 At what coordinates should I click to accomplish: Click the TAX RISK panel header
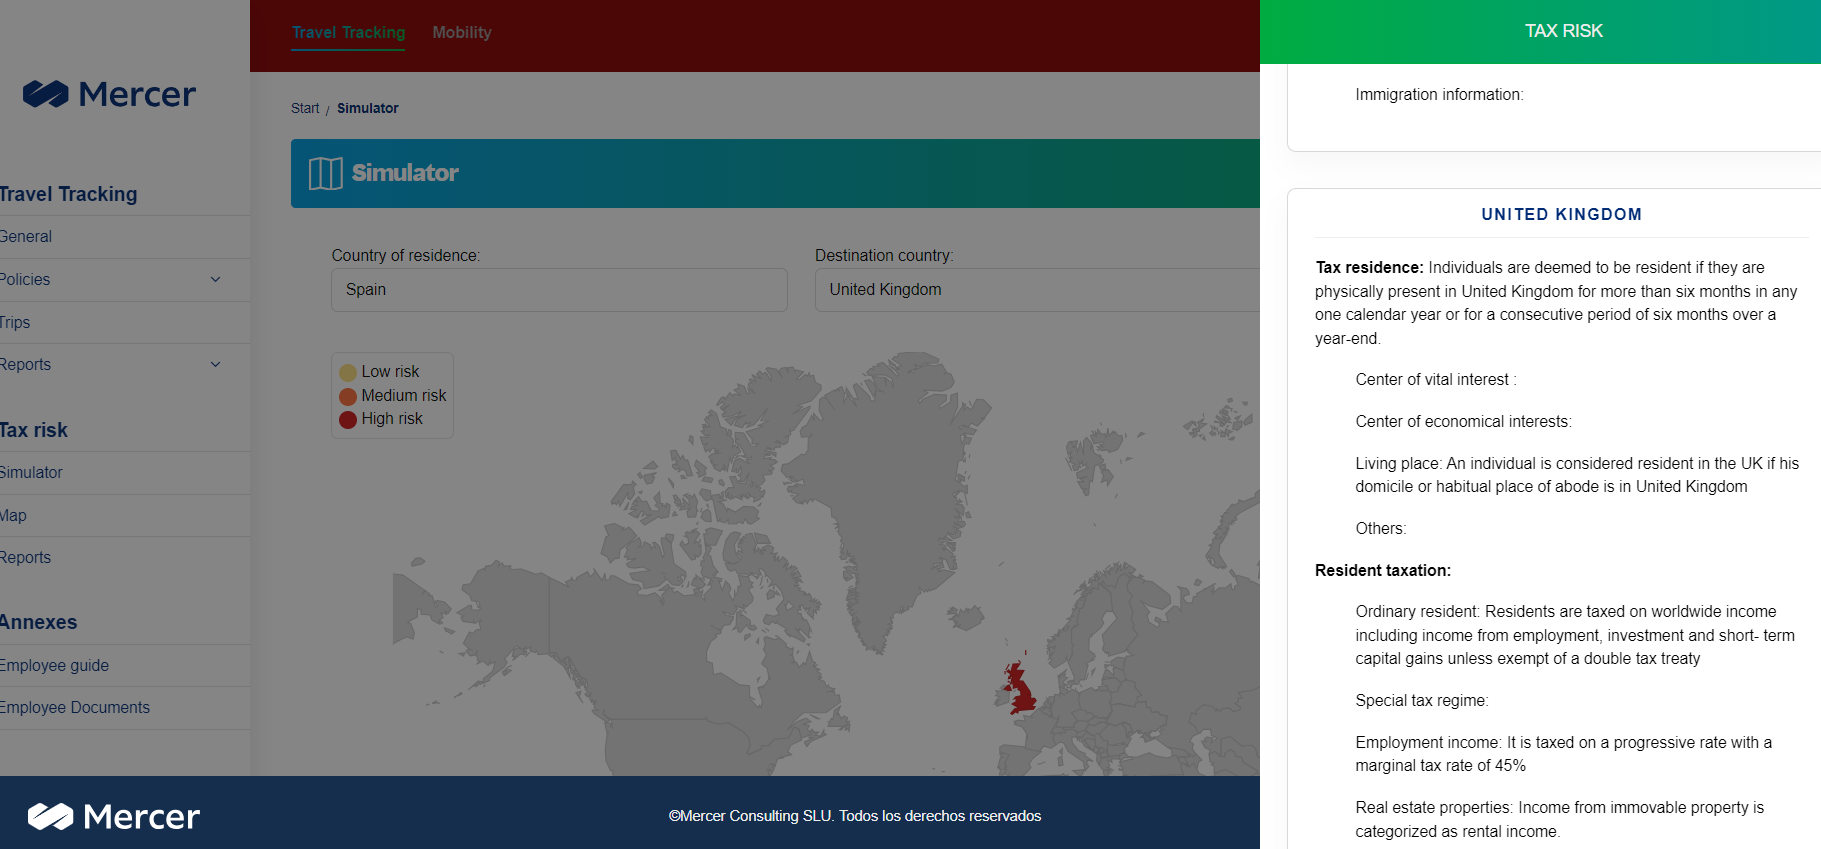1563,31
